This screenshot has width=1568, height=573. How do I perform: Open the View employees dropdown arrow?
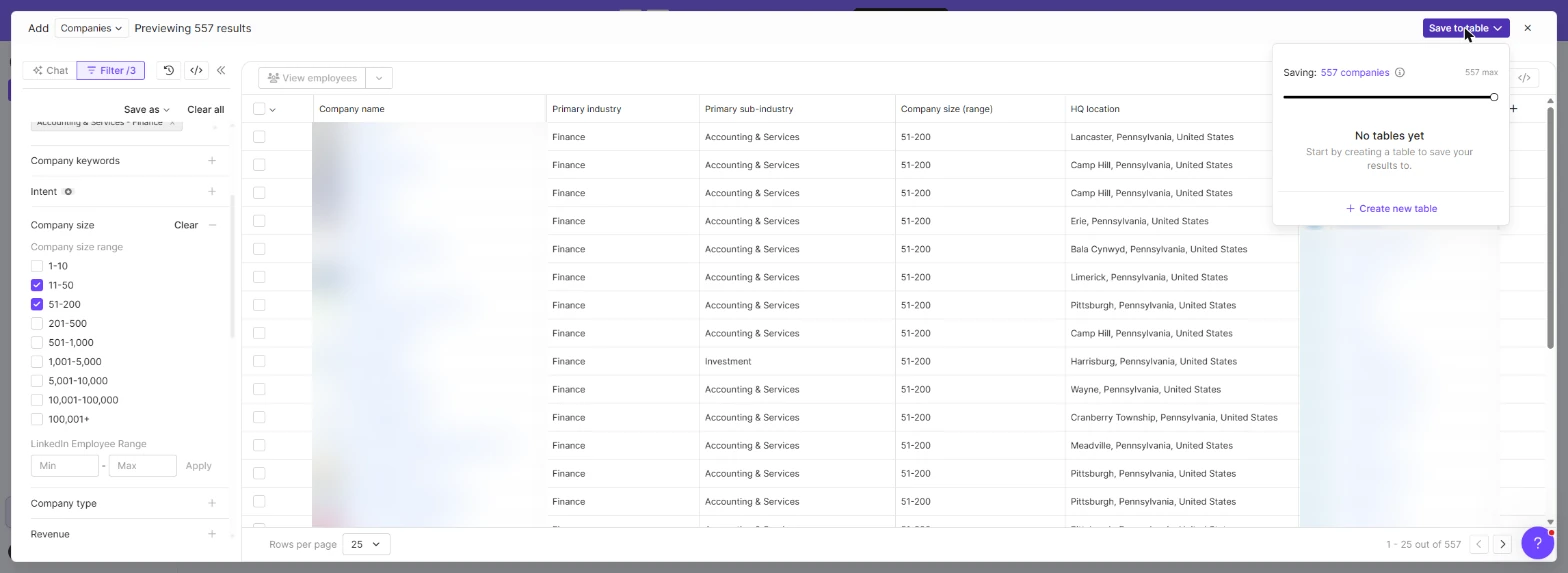click(379, 78)
